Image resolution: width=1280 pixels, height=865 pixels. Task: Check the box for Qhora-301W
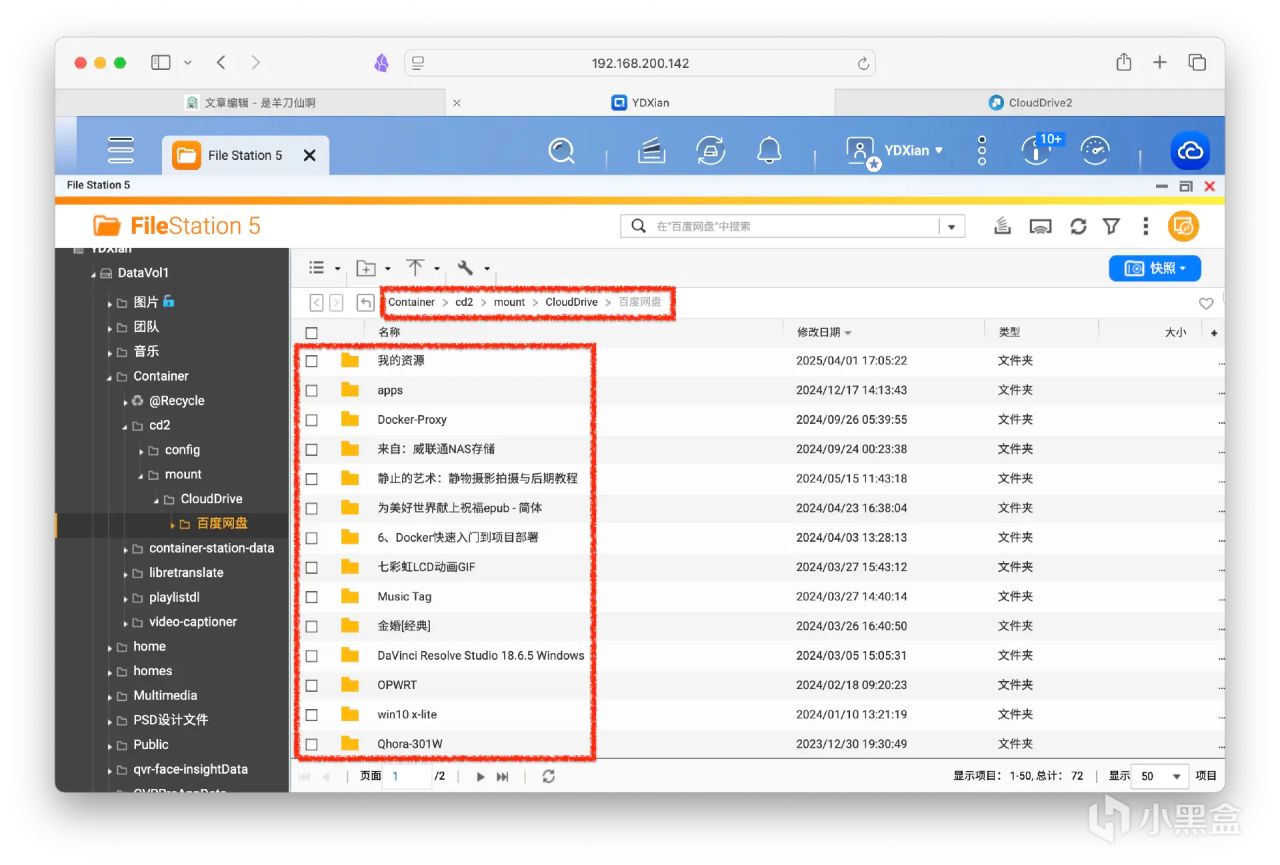(x=312, y=745)
